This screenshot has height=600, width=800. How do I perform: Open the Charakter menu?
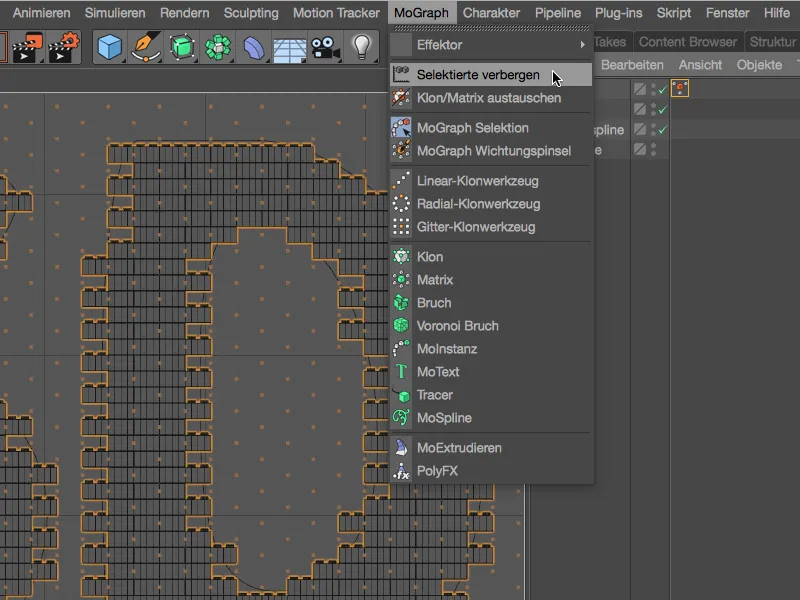tap(492, 13)
